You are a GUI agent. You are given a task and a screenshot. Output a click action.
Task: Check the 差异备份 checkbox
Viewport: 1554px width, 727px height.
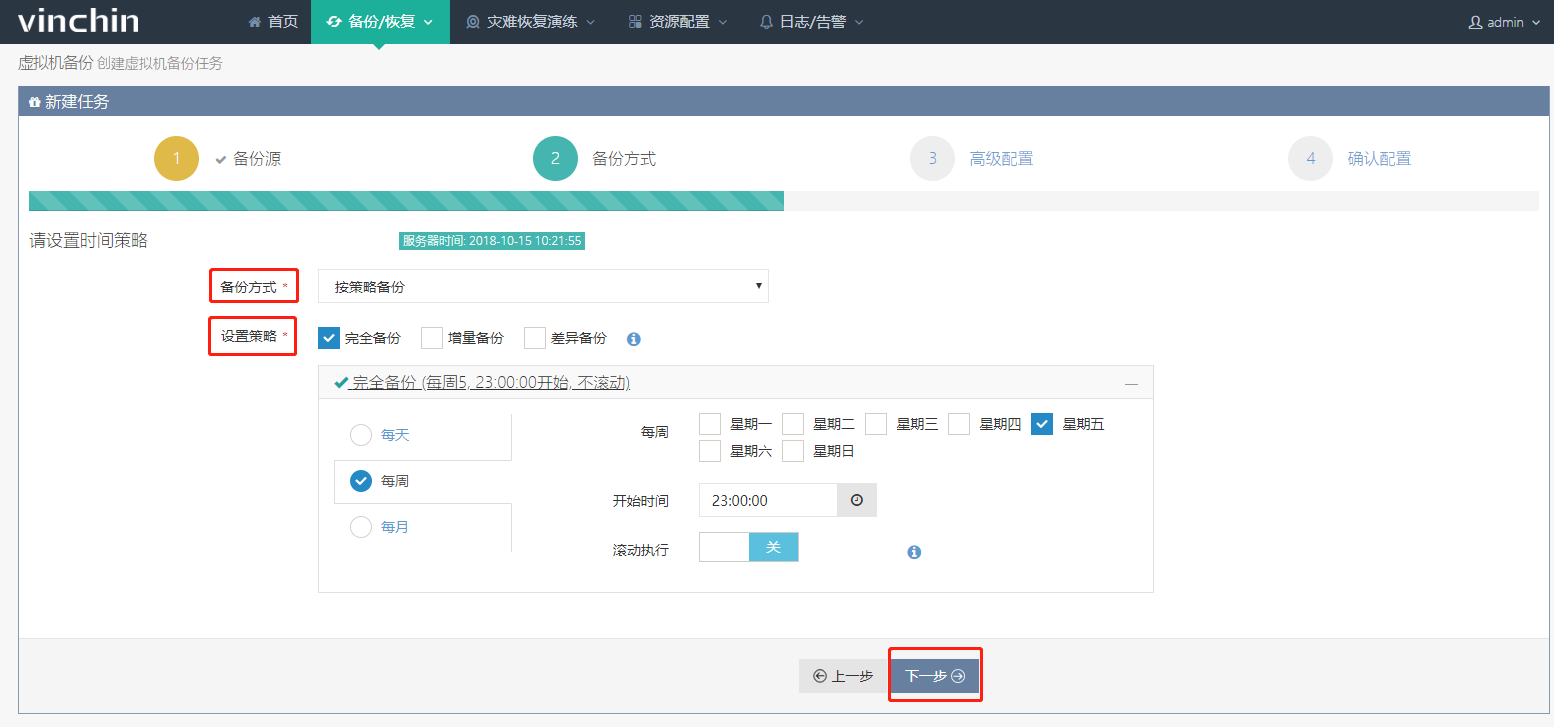click(x=535, y=338)
